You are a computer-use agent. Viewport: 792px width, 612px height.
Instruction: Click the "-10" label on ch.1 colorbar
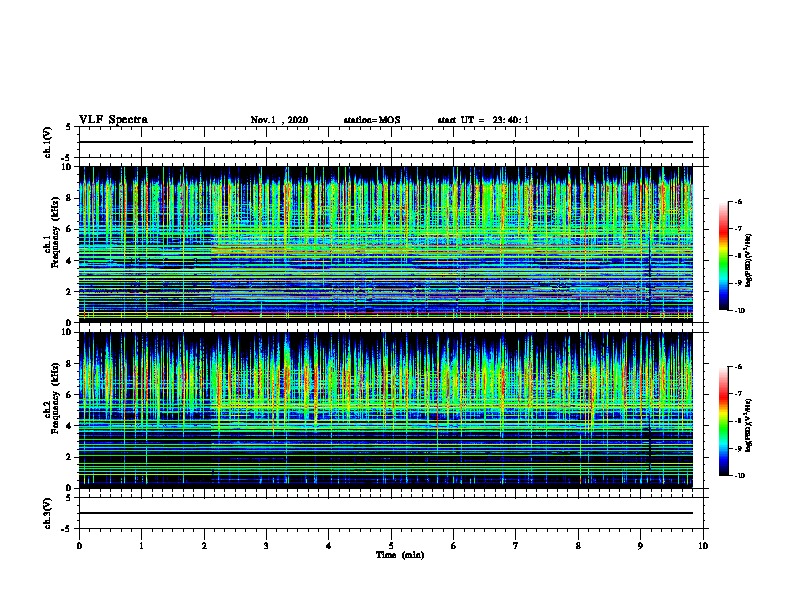[739, 311]
